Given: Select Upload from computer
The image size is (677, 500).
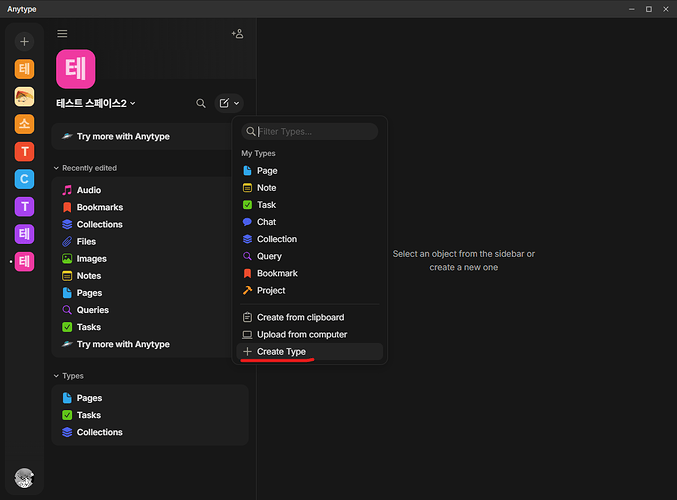Looking at the screenshot, I should click(310, 335).
